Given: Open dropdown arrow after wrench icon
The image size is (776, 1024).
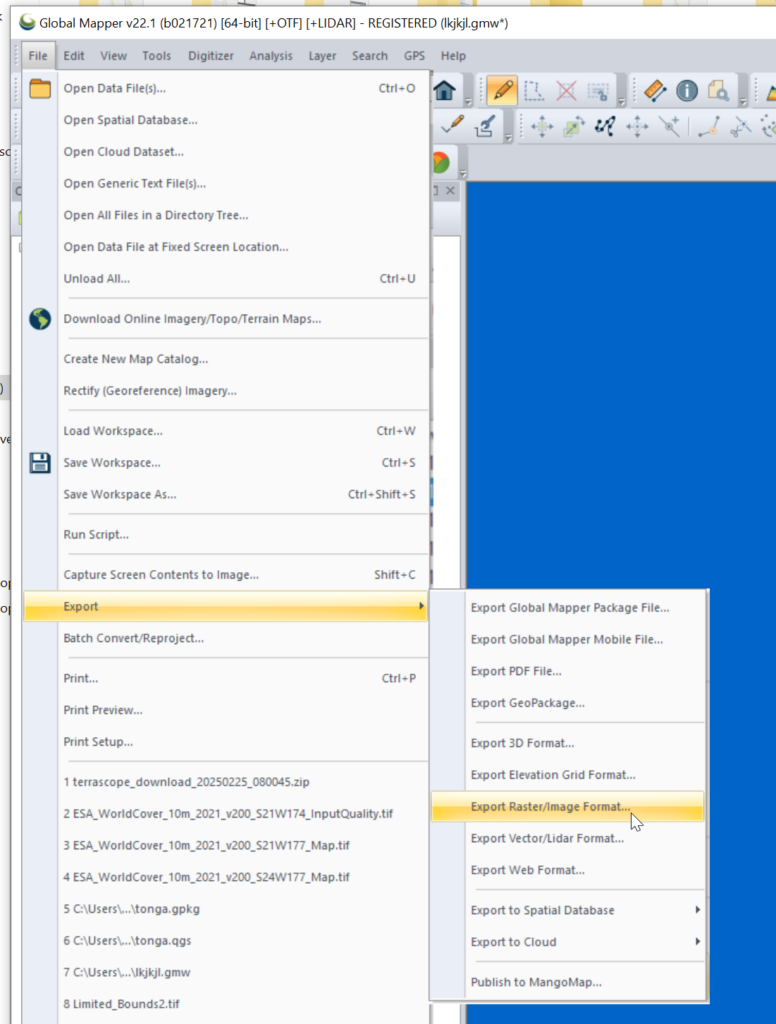Looking at the screenshot, I should (x=508, y=137).
